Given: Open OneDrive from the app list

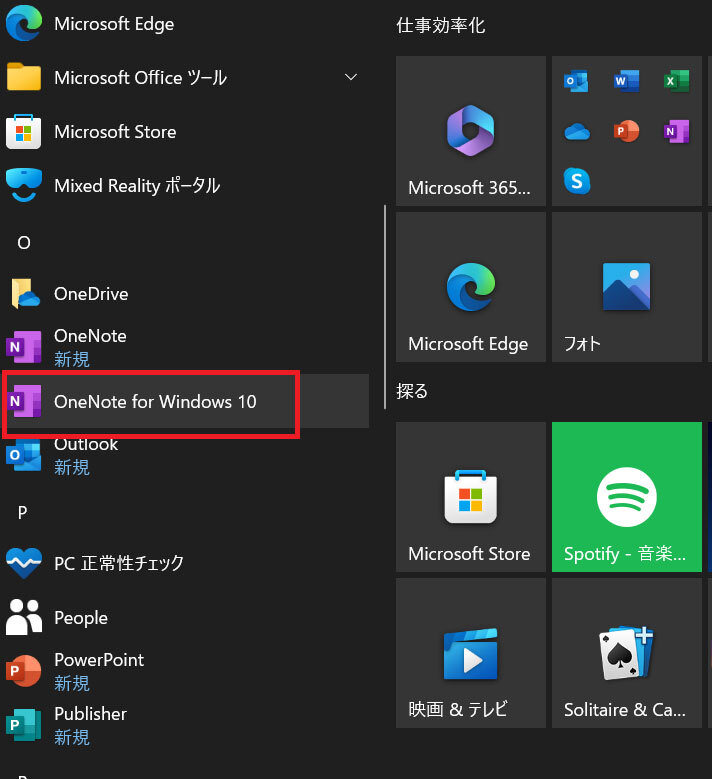Looking at the screenshot, I should (91, 294).
